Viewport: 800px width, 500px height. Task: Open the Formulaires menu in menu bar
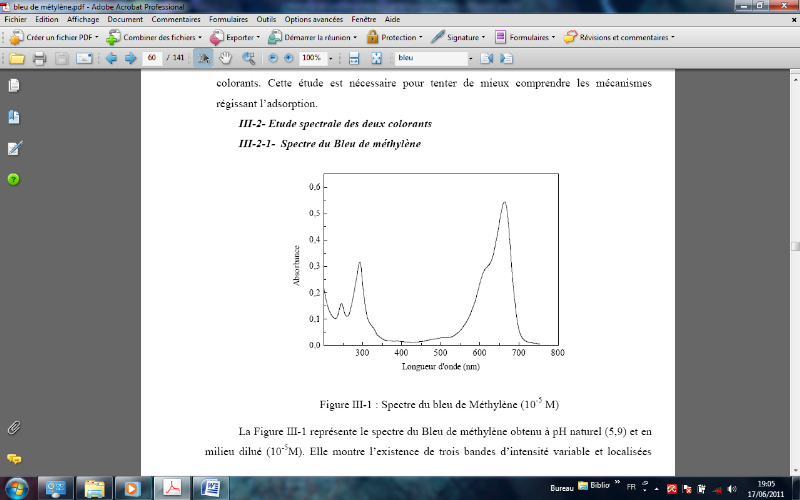[x=229, y=19]
